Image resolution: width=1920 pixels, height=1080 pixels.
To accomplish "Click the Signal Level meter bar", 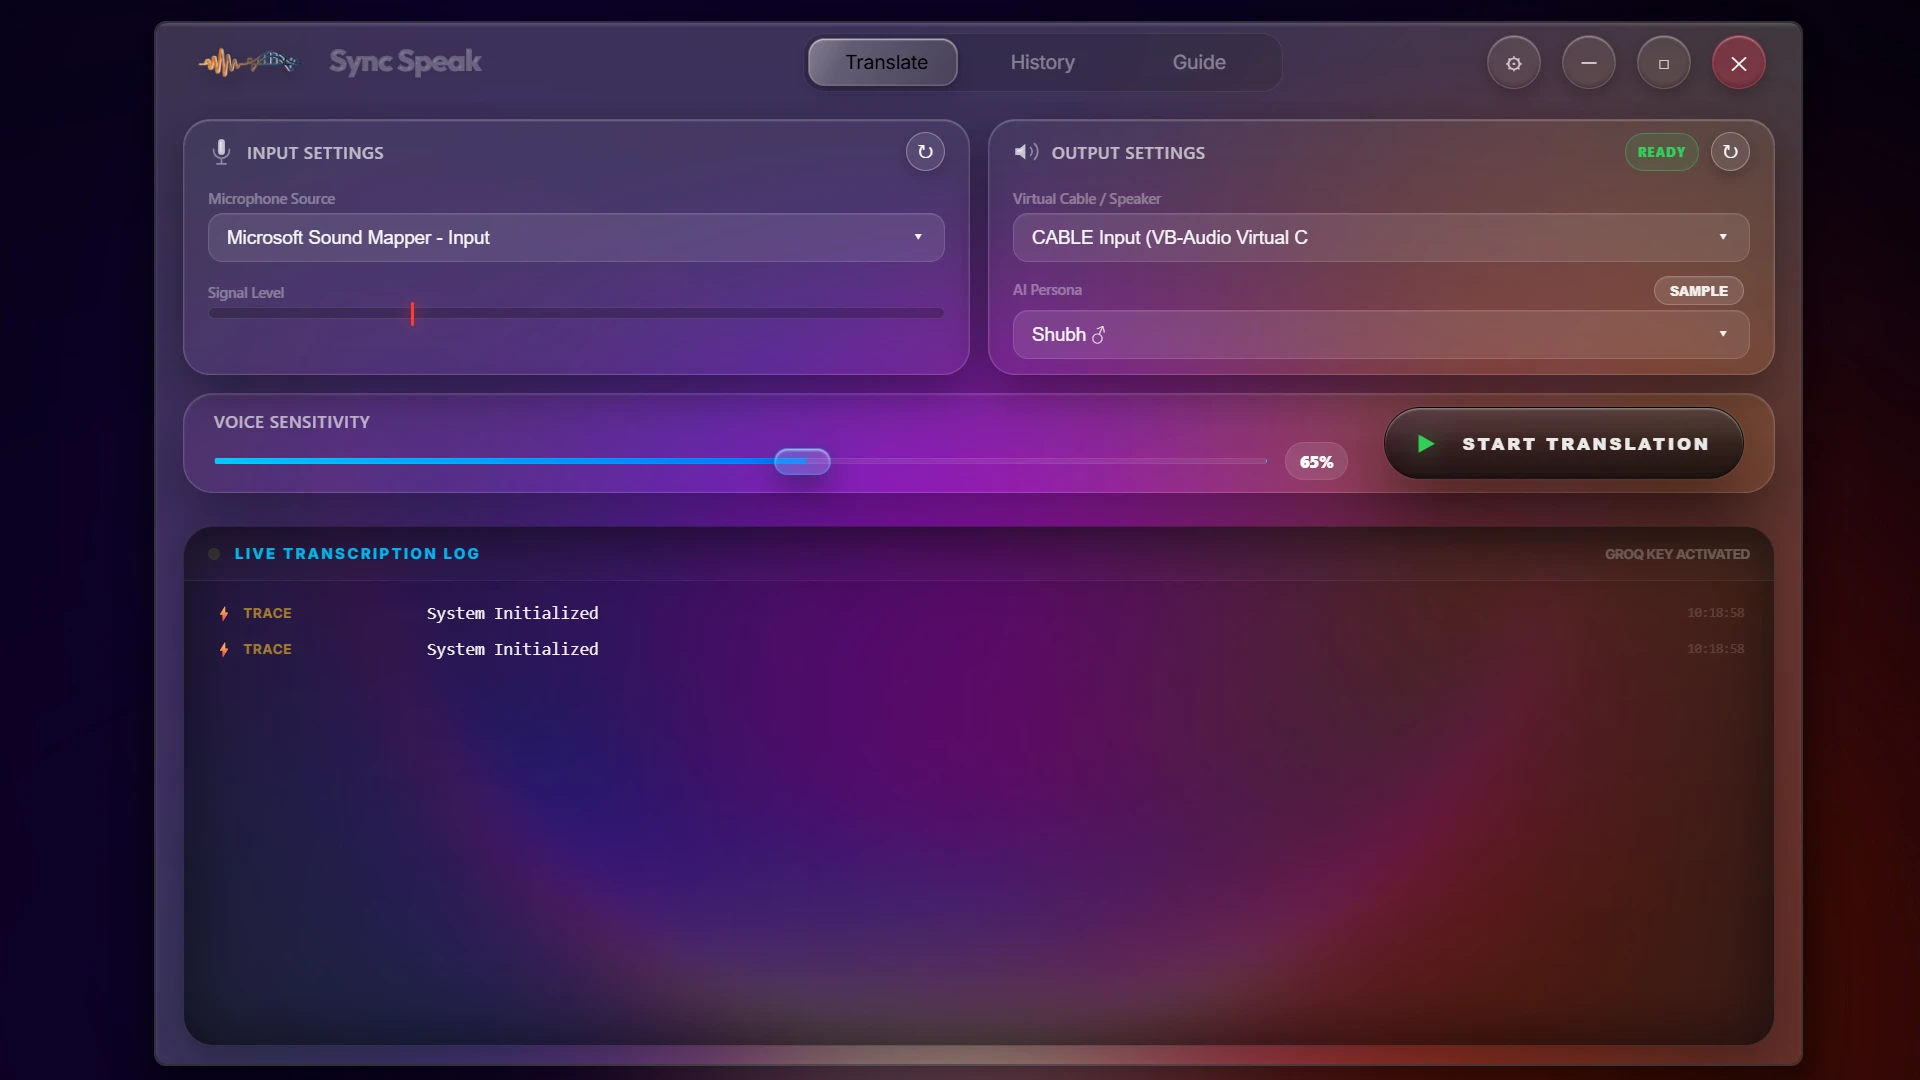I will point(576,313).
